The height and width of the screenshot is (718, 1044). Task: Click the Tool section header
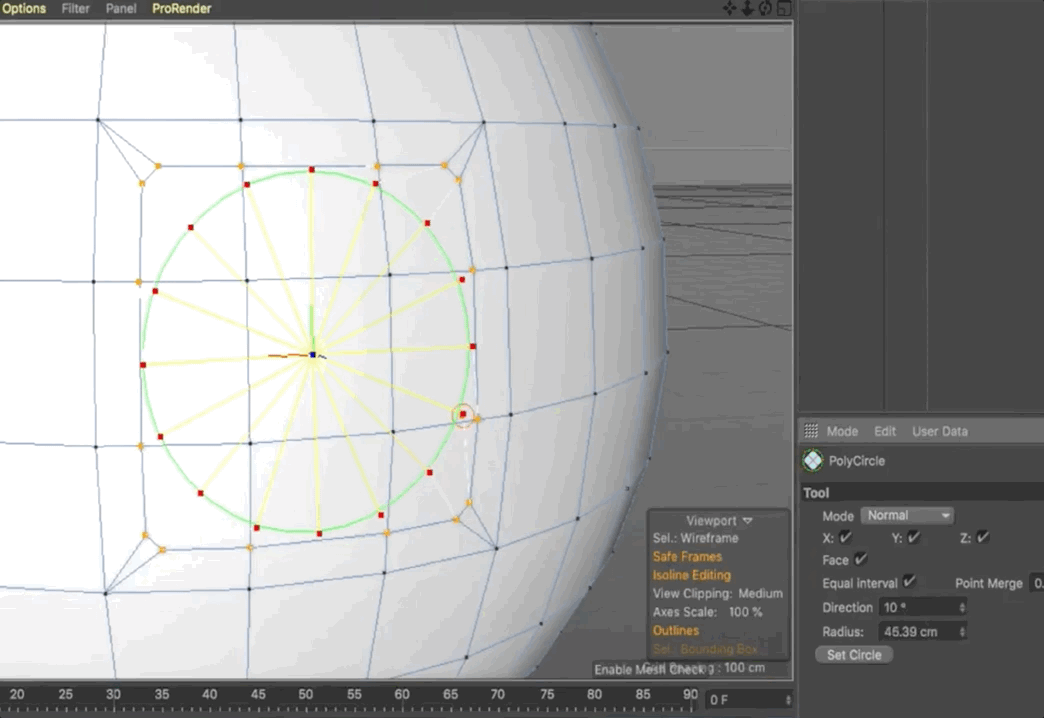(923, 493)
